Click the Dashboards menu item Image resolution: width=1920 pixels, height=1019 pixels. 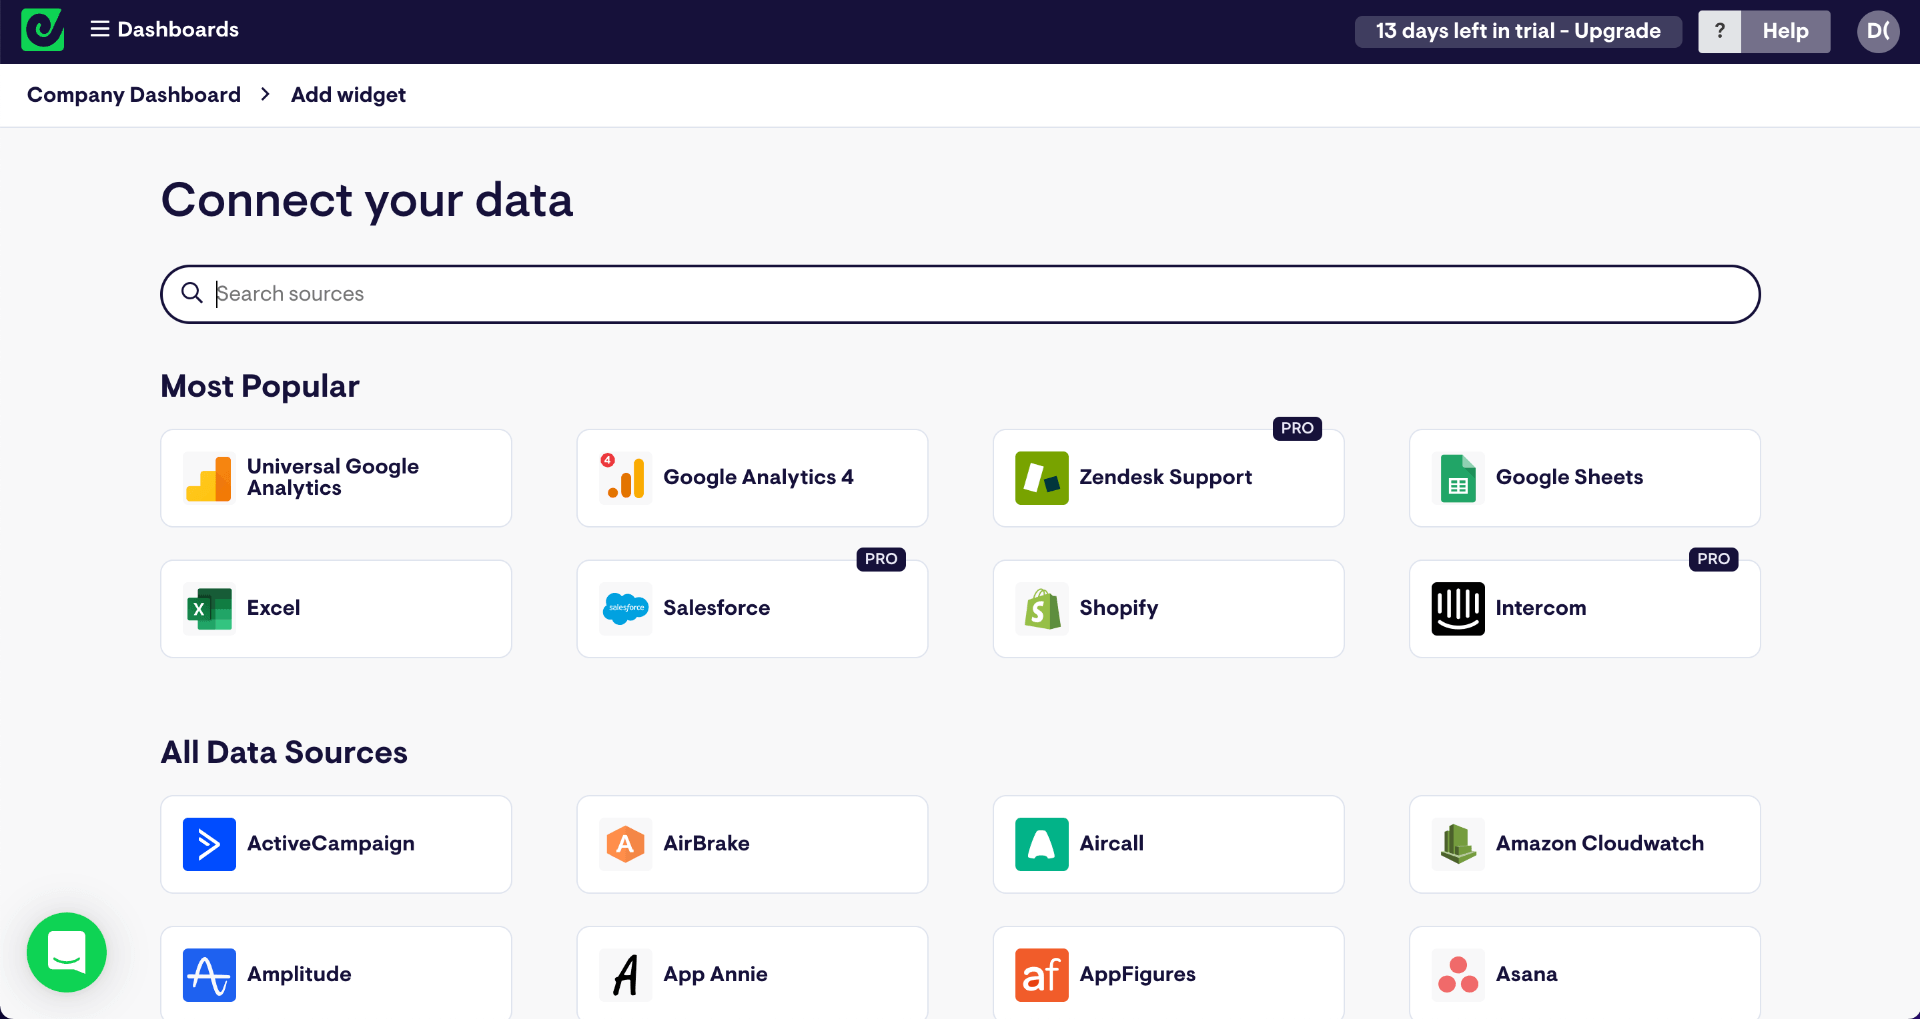coord(178,29)
